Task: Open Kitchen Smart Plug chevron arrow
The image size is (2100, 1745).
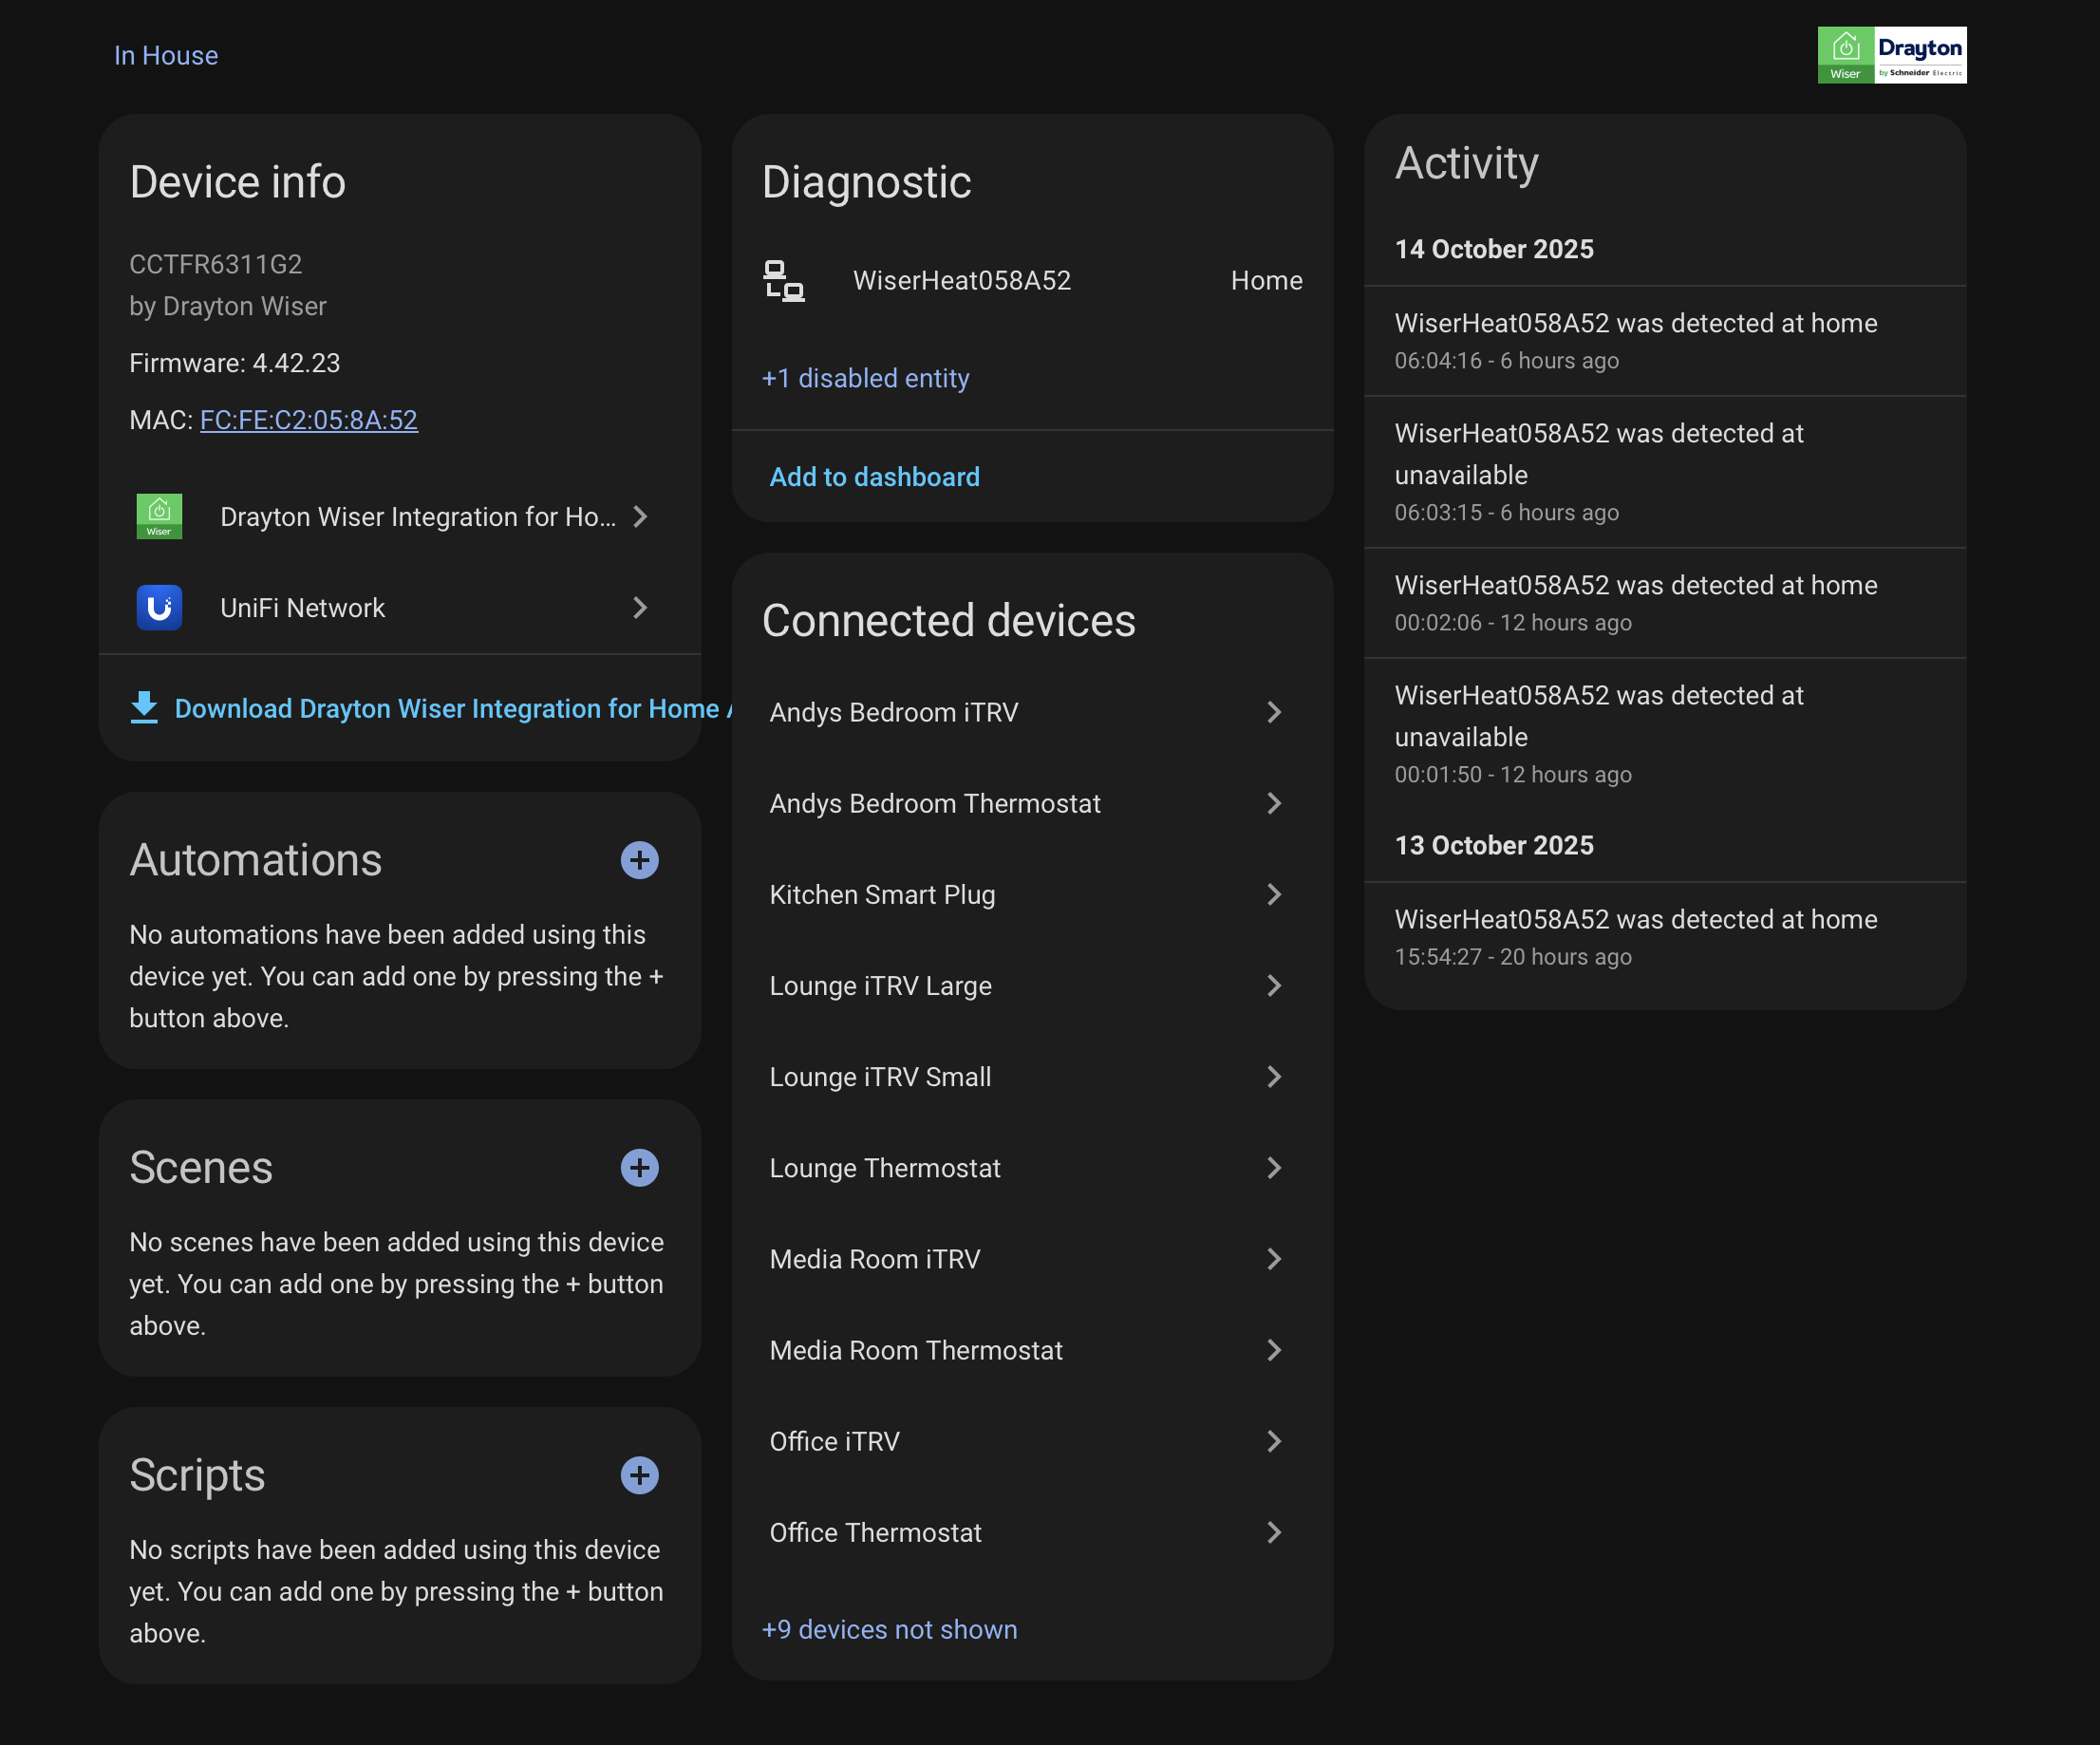Action: click(x=1273, y=894)
